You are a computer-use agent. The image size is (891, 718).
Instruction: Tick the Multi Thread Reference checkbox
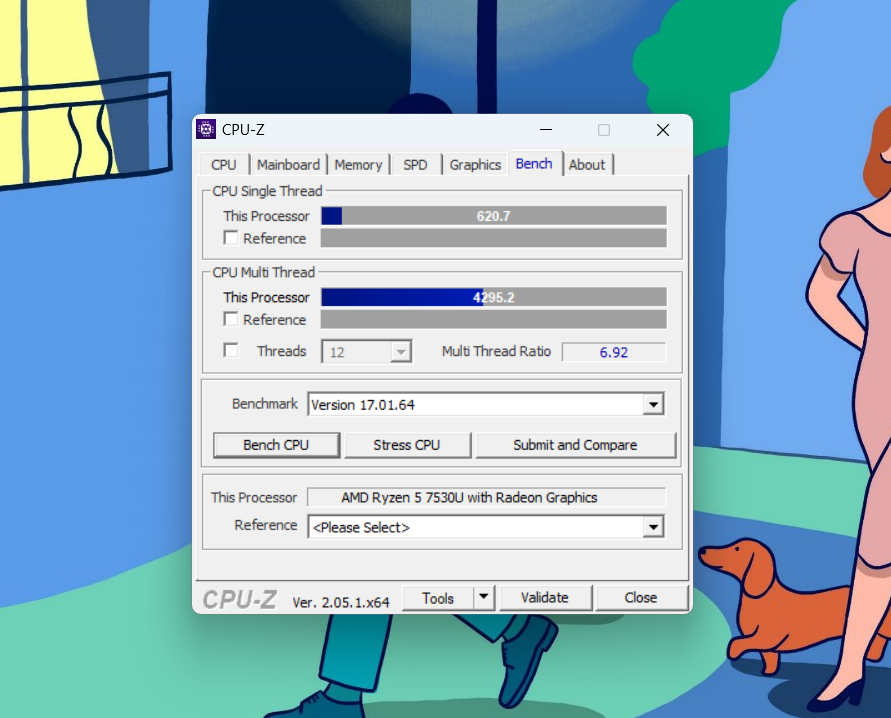[231, 319]
